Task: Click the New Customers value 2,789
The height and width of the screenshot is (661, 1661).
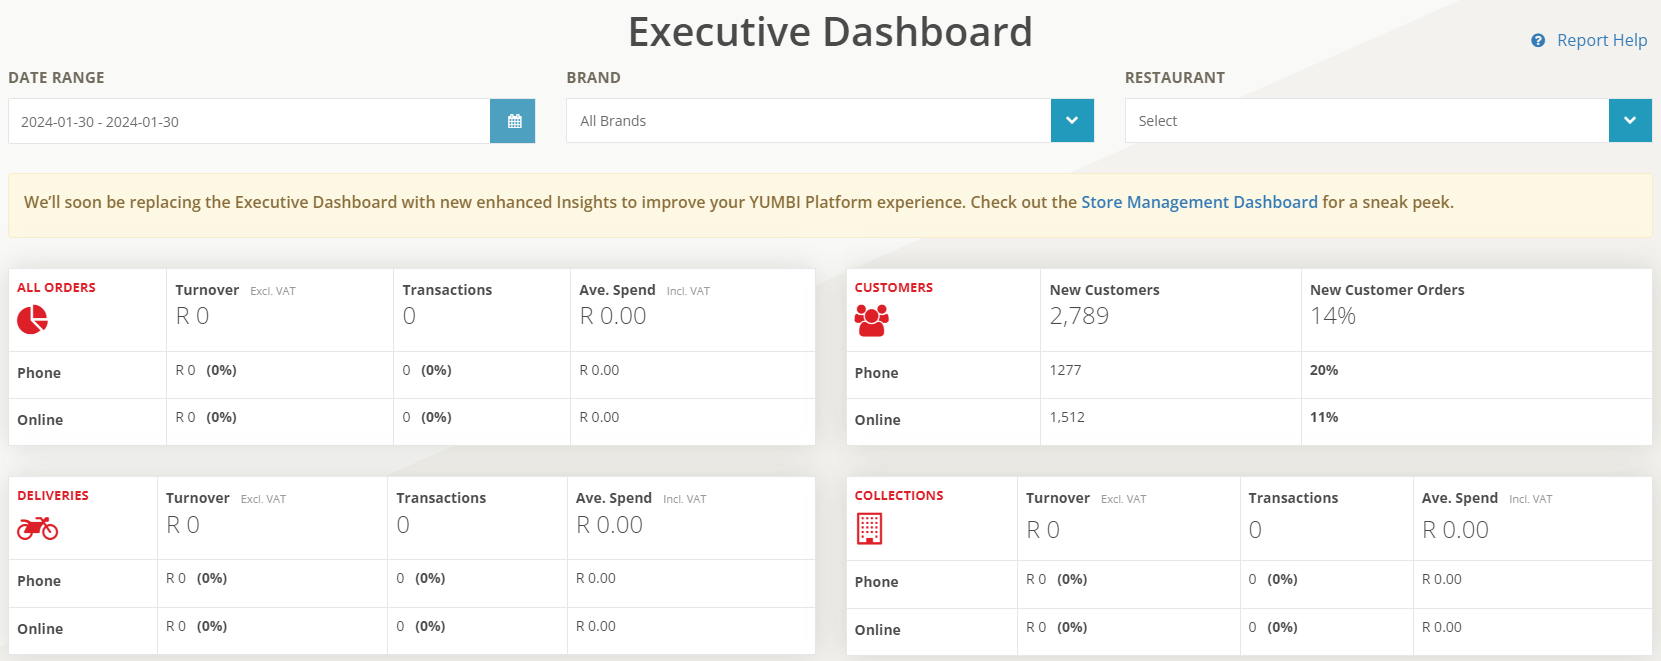Action: point(1079,316)
